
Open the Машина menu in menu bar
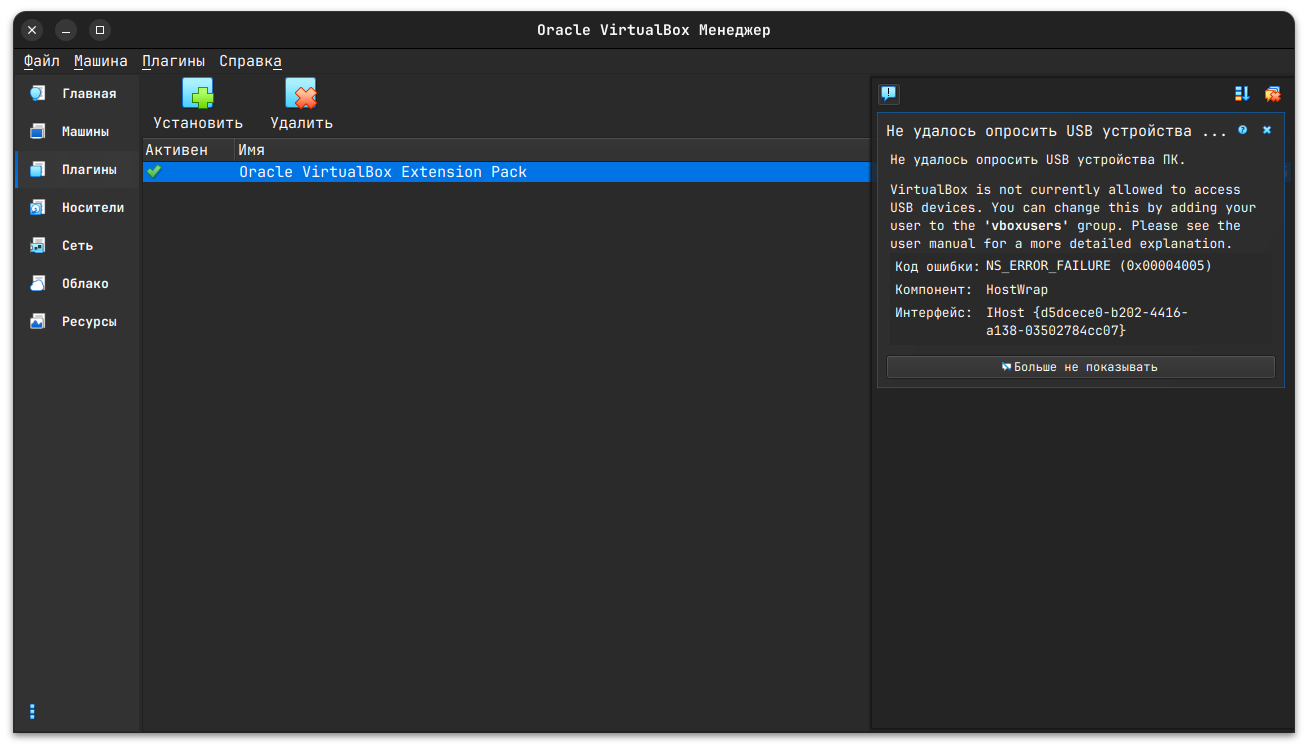point(100,61)
